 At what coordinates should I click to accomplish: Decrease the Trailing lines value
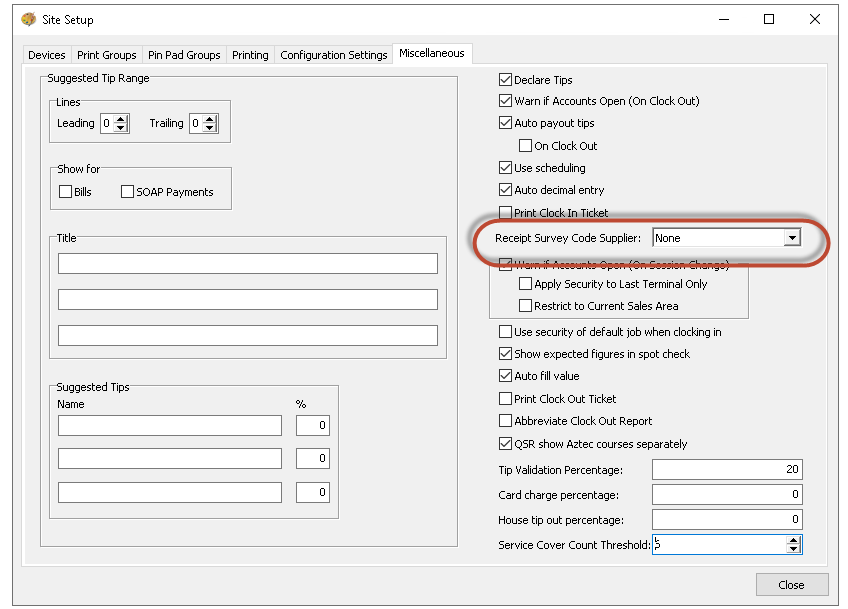(210, 128)
